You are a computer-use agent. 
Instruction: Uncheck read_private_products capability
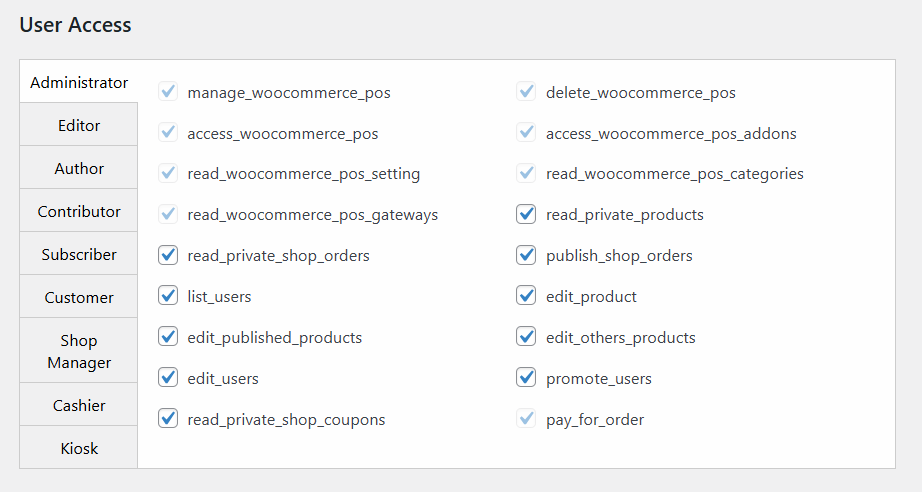tap(526, 215)
